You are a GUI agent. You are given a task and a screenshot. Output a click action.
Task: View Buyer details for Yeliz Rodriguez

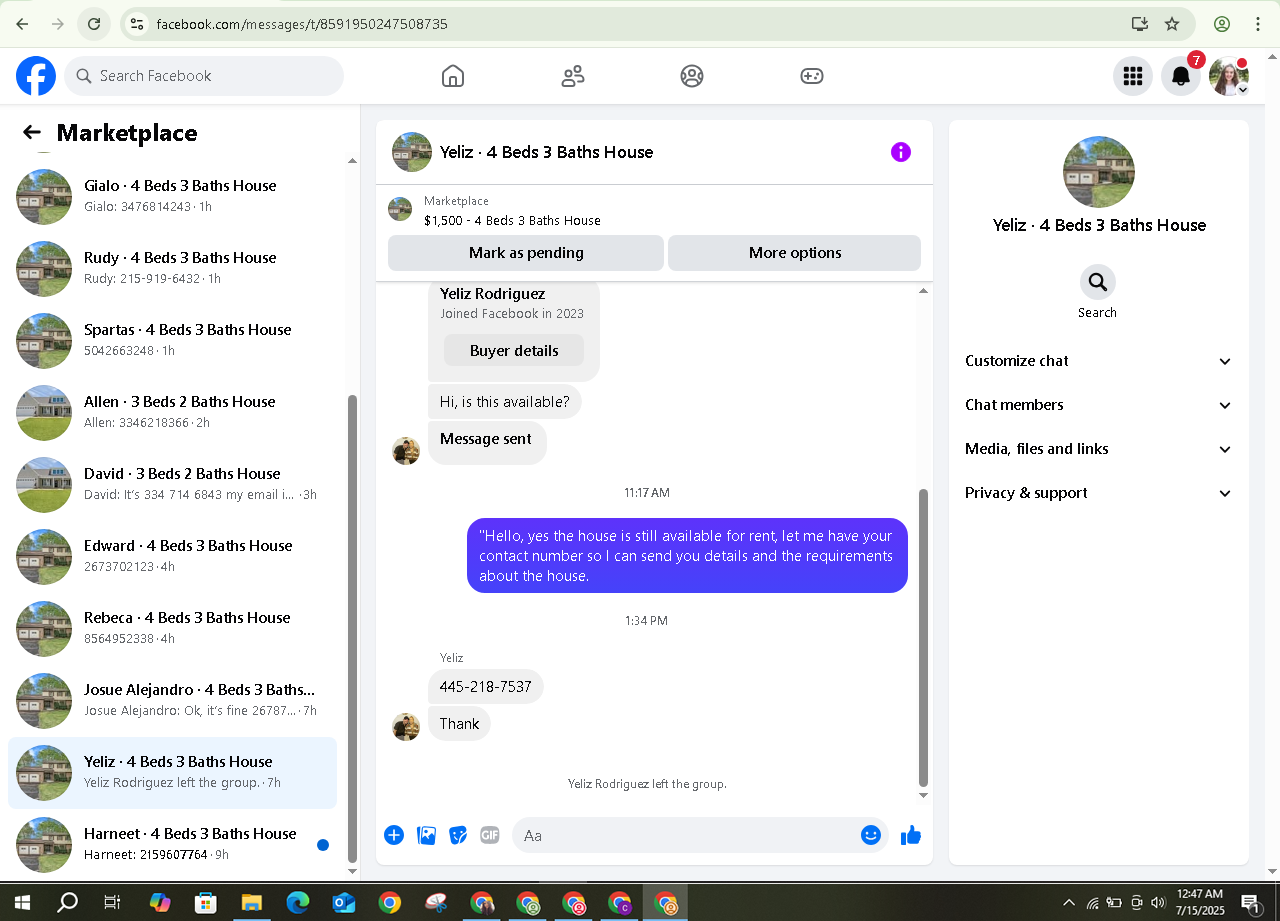click(x=514, y=351)
